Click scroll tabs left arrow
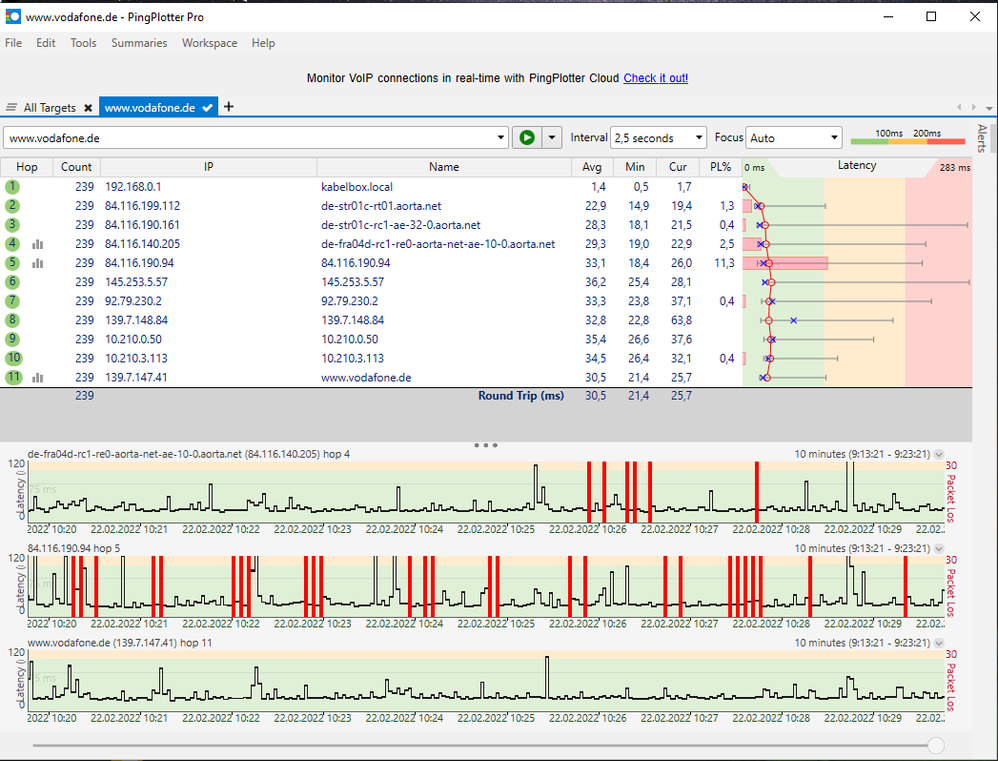 [x=959, y=108]
